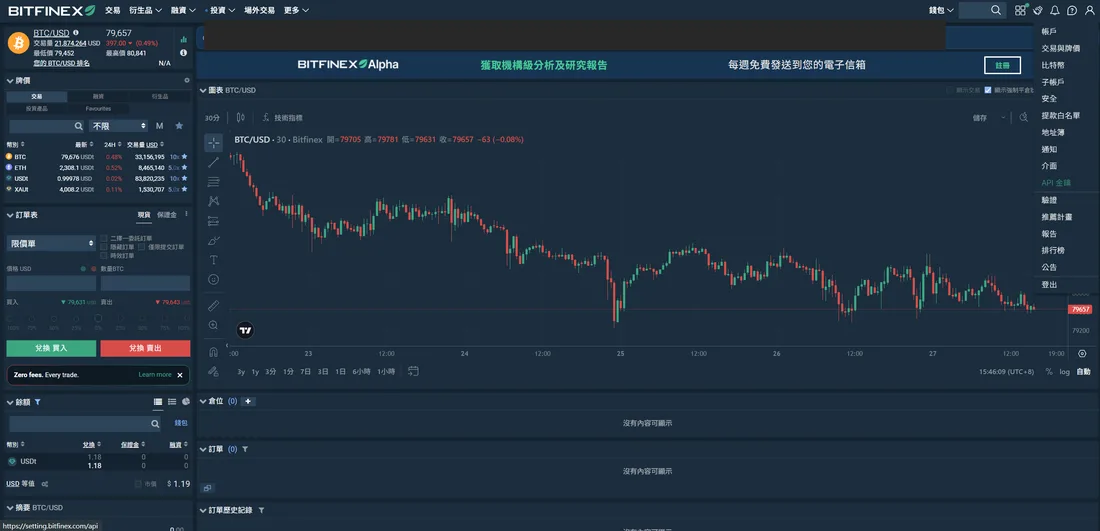Select the pattern drawing tool in chart sidebar
Image resolution: width=1100 pixels, height=531 pixels.
[x=213, y=201]
